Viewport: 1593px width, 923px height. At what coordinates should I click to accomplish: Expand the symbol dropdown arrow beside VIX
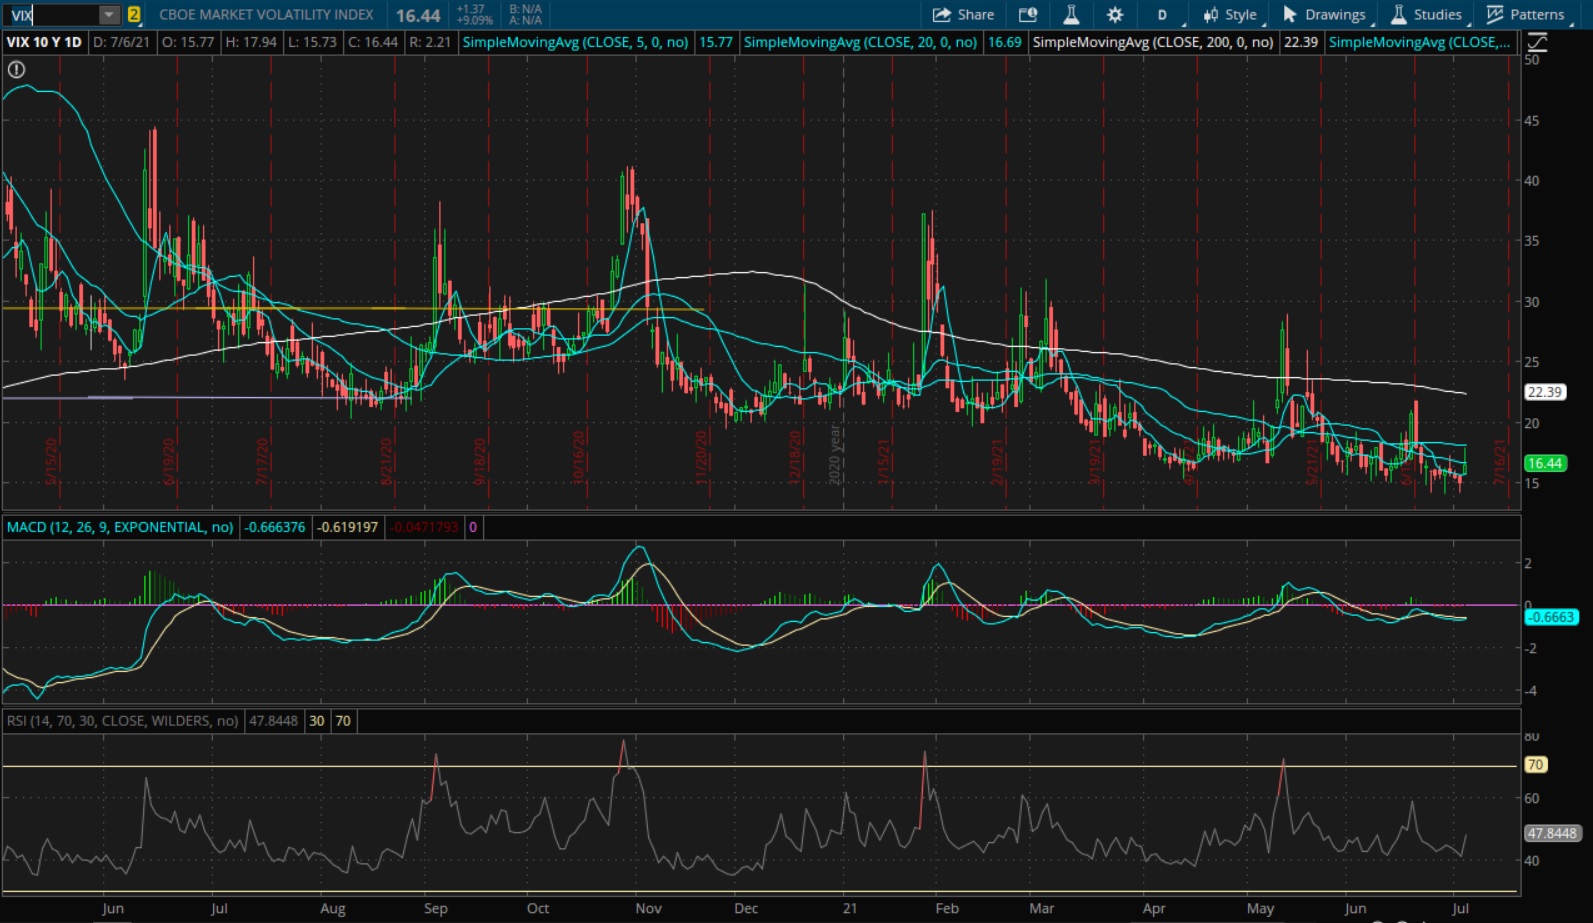pos(108,15)
